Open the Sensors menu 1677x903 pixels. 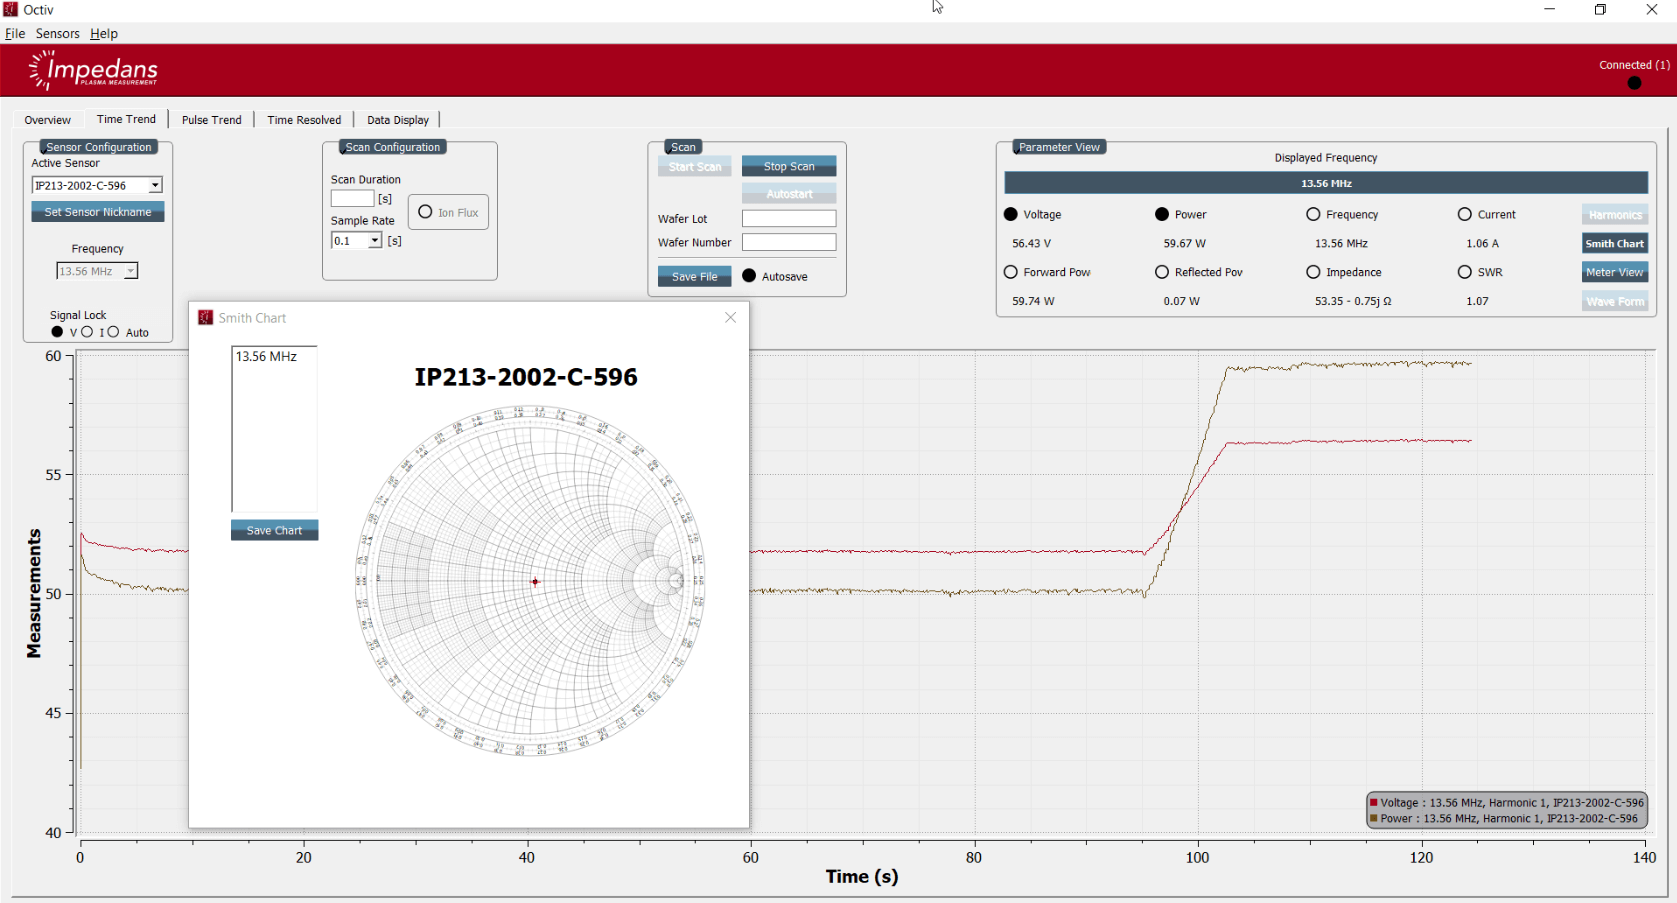click(57, 33)
